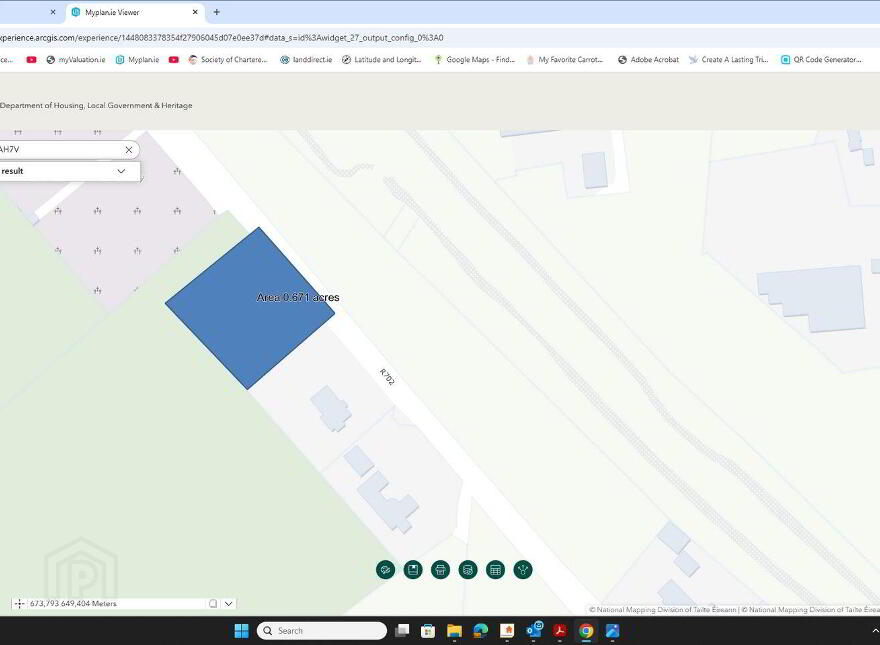
Task: Open Adobe Acrobat from the taskbar
Action: pyautogui.click(x=560, y=631)
